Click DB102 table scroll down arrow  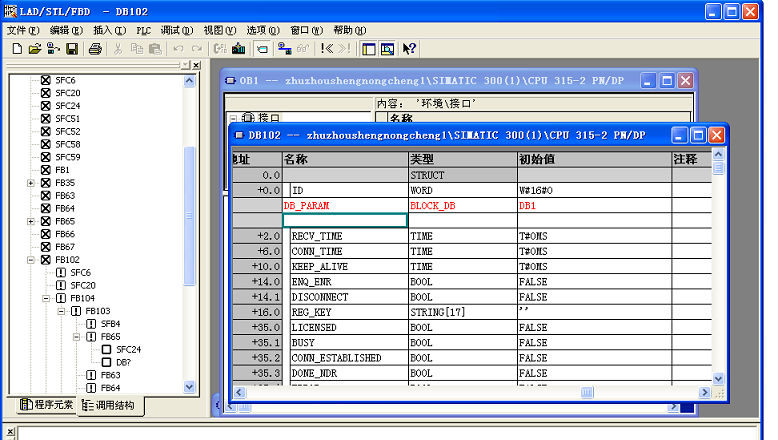coord(718,378)
